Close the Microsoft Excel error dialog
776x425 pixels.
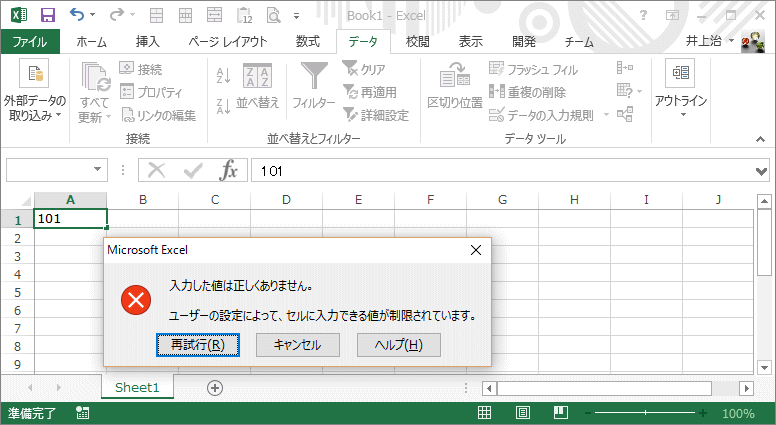476,250
